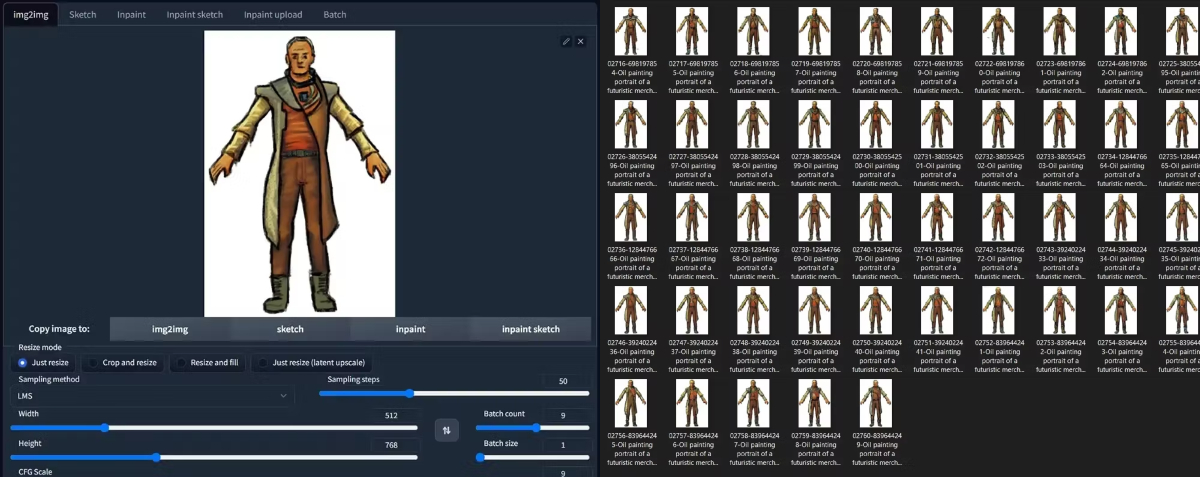The width and height of the screenshot is (1200, 477).
Task: Switch to the Inpaint upload tab
Action: [272, 15]
